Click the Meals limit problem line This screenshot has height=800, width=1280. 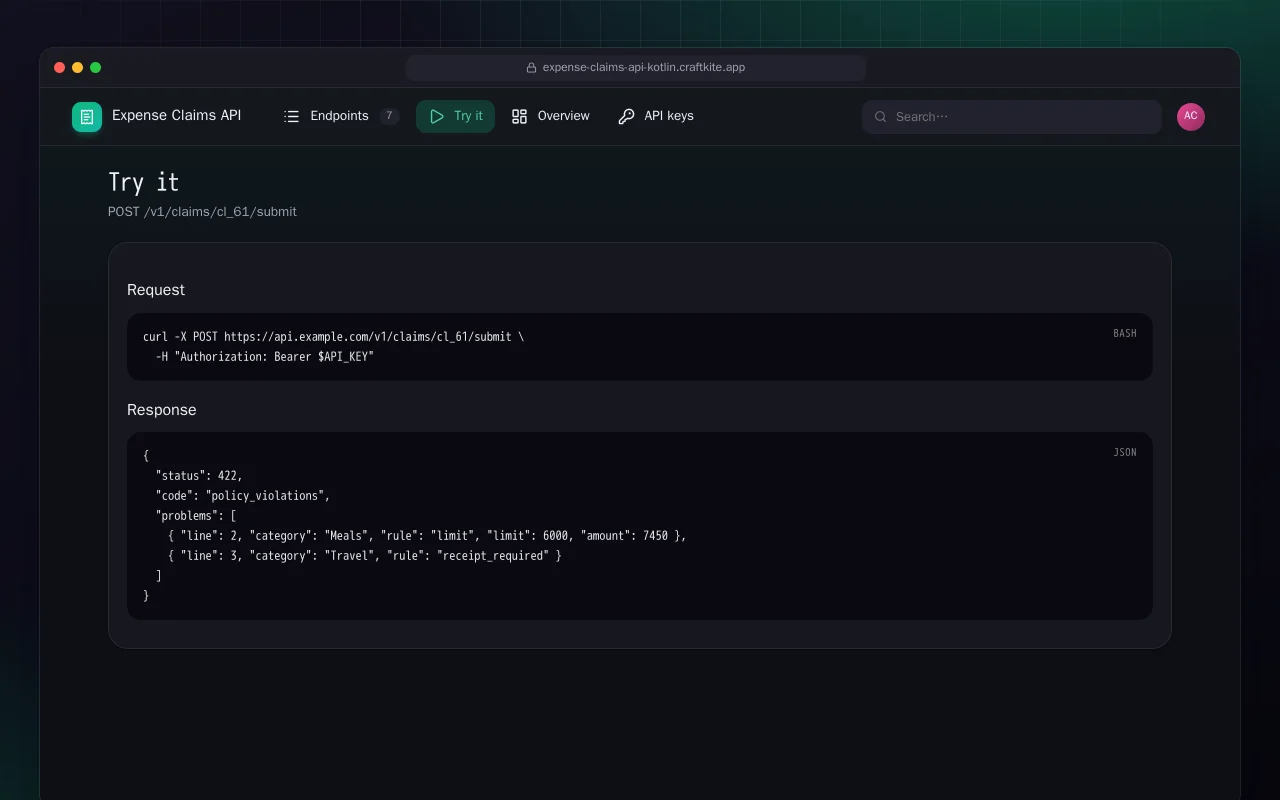click(427, 536)
